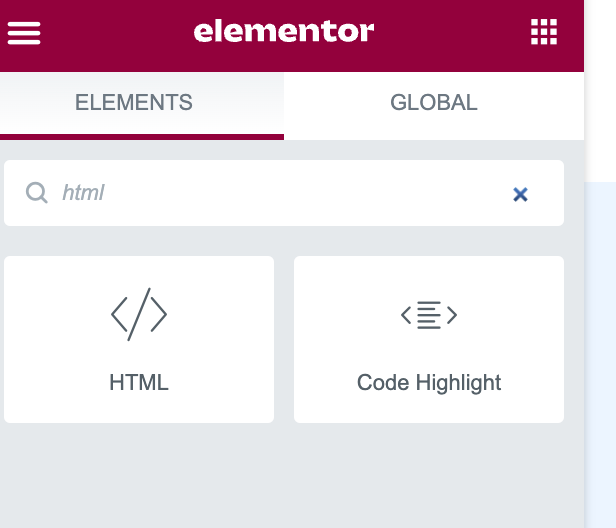Viewport: 616px width, 528px height.
Task: Open the hamburger menu in the header
Action: 24,34
